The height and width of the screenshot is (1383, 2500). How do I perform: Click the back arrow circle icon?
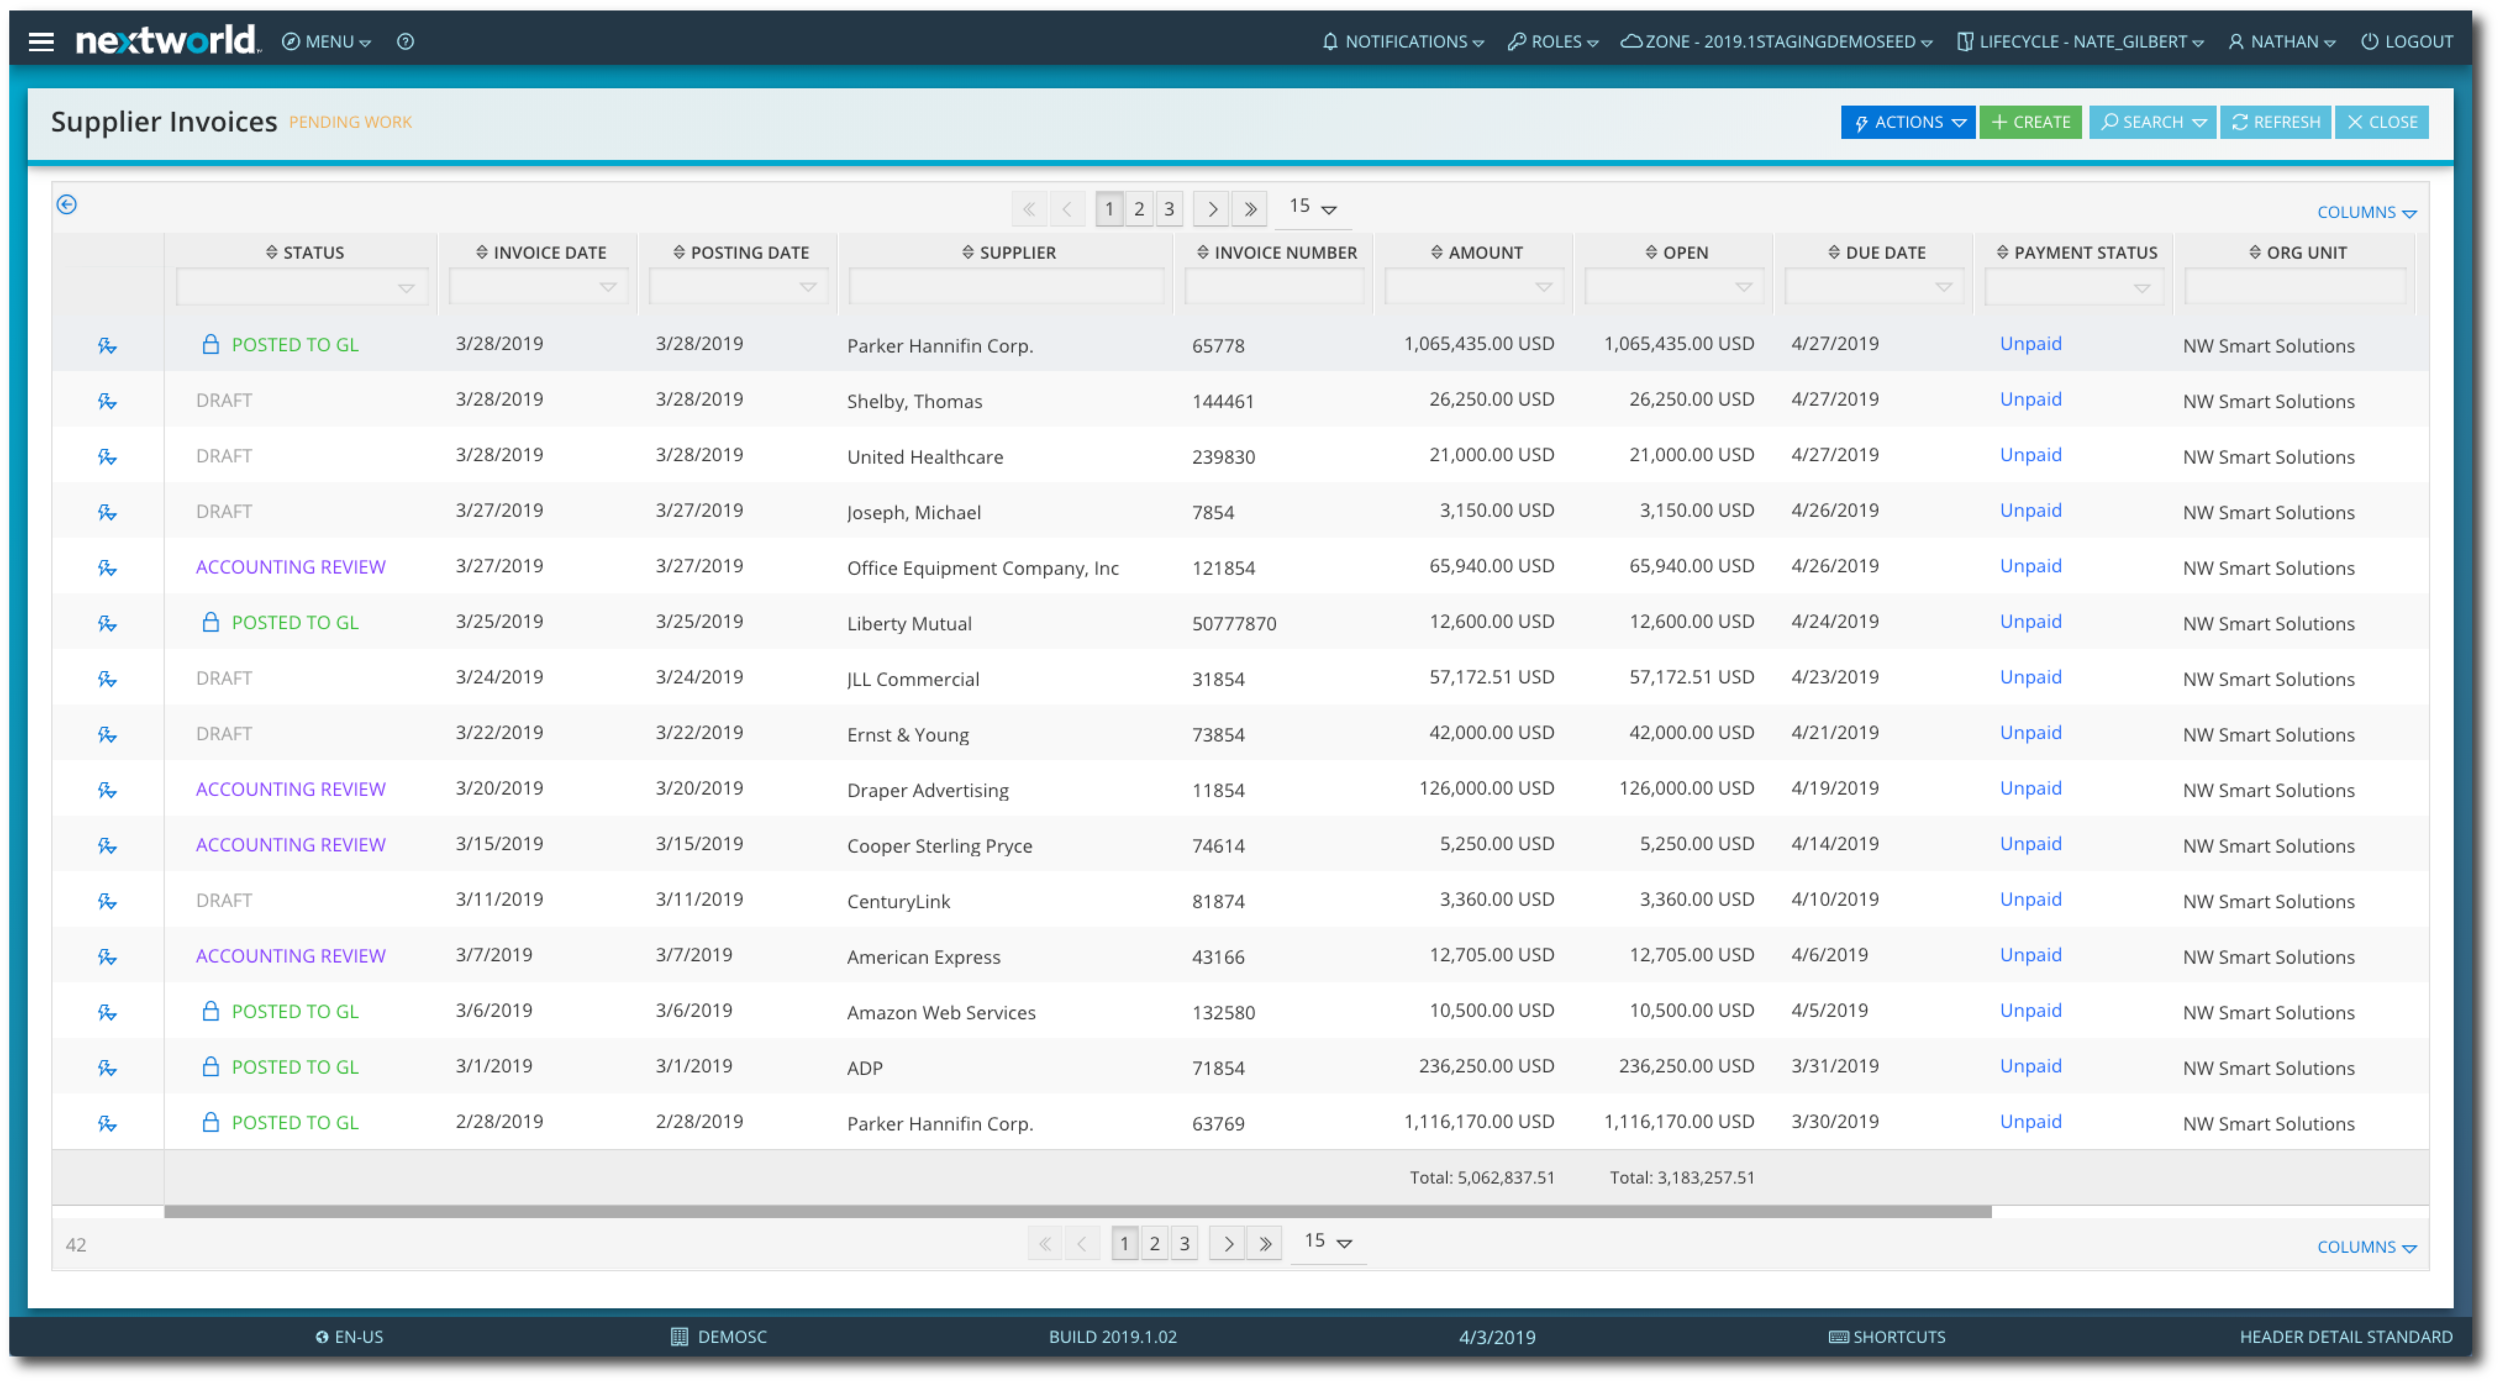(x=67, y=205)
